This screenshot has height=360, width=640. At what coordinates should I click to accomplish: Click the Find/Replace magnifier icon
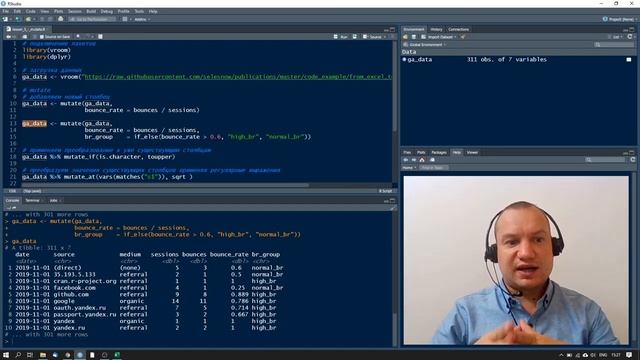tap(78, 37)
